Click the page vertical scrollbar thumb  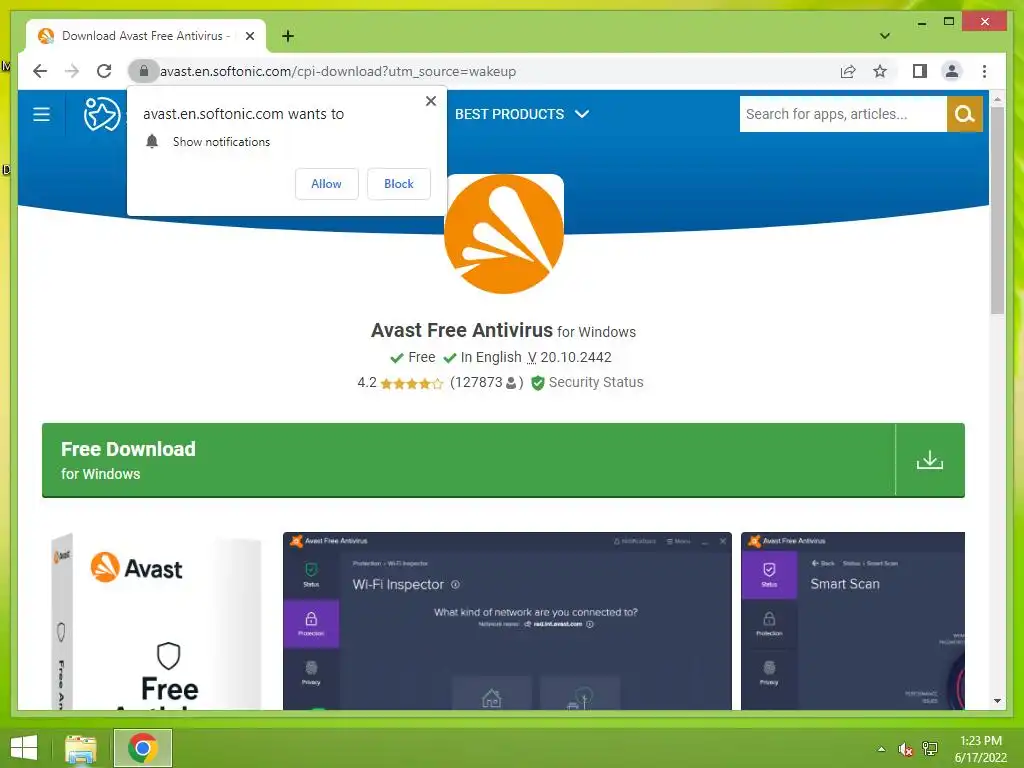[997, 210]
